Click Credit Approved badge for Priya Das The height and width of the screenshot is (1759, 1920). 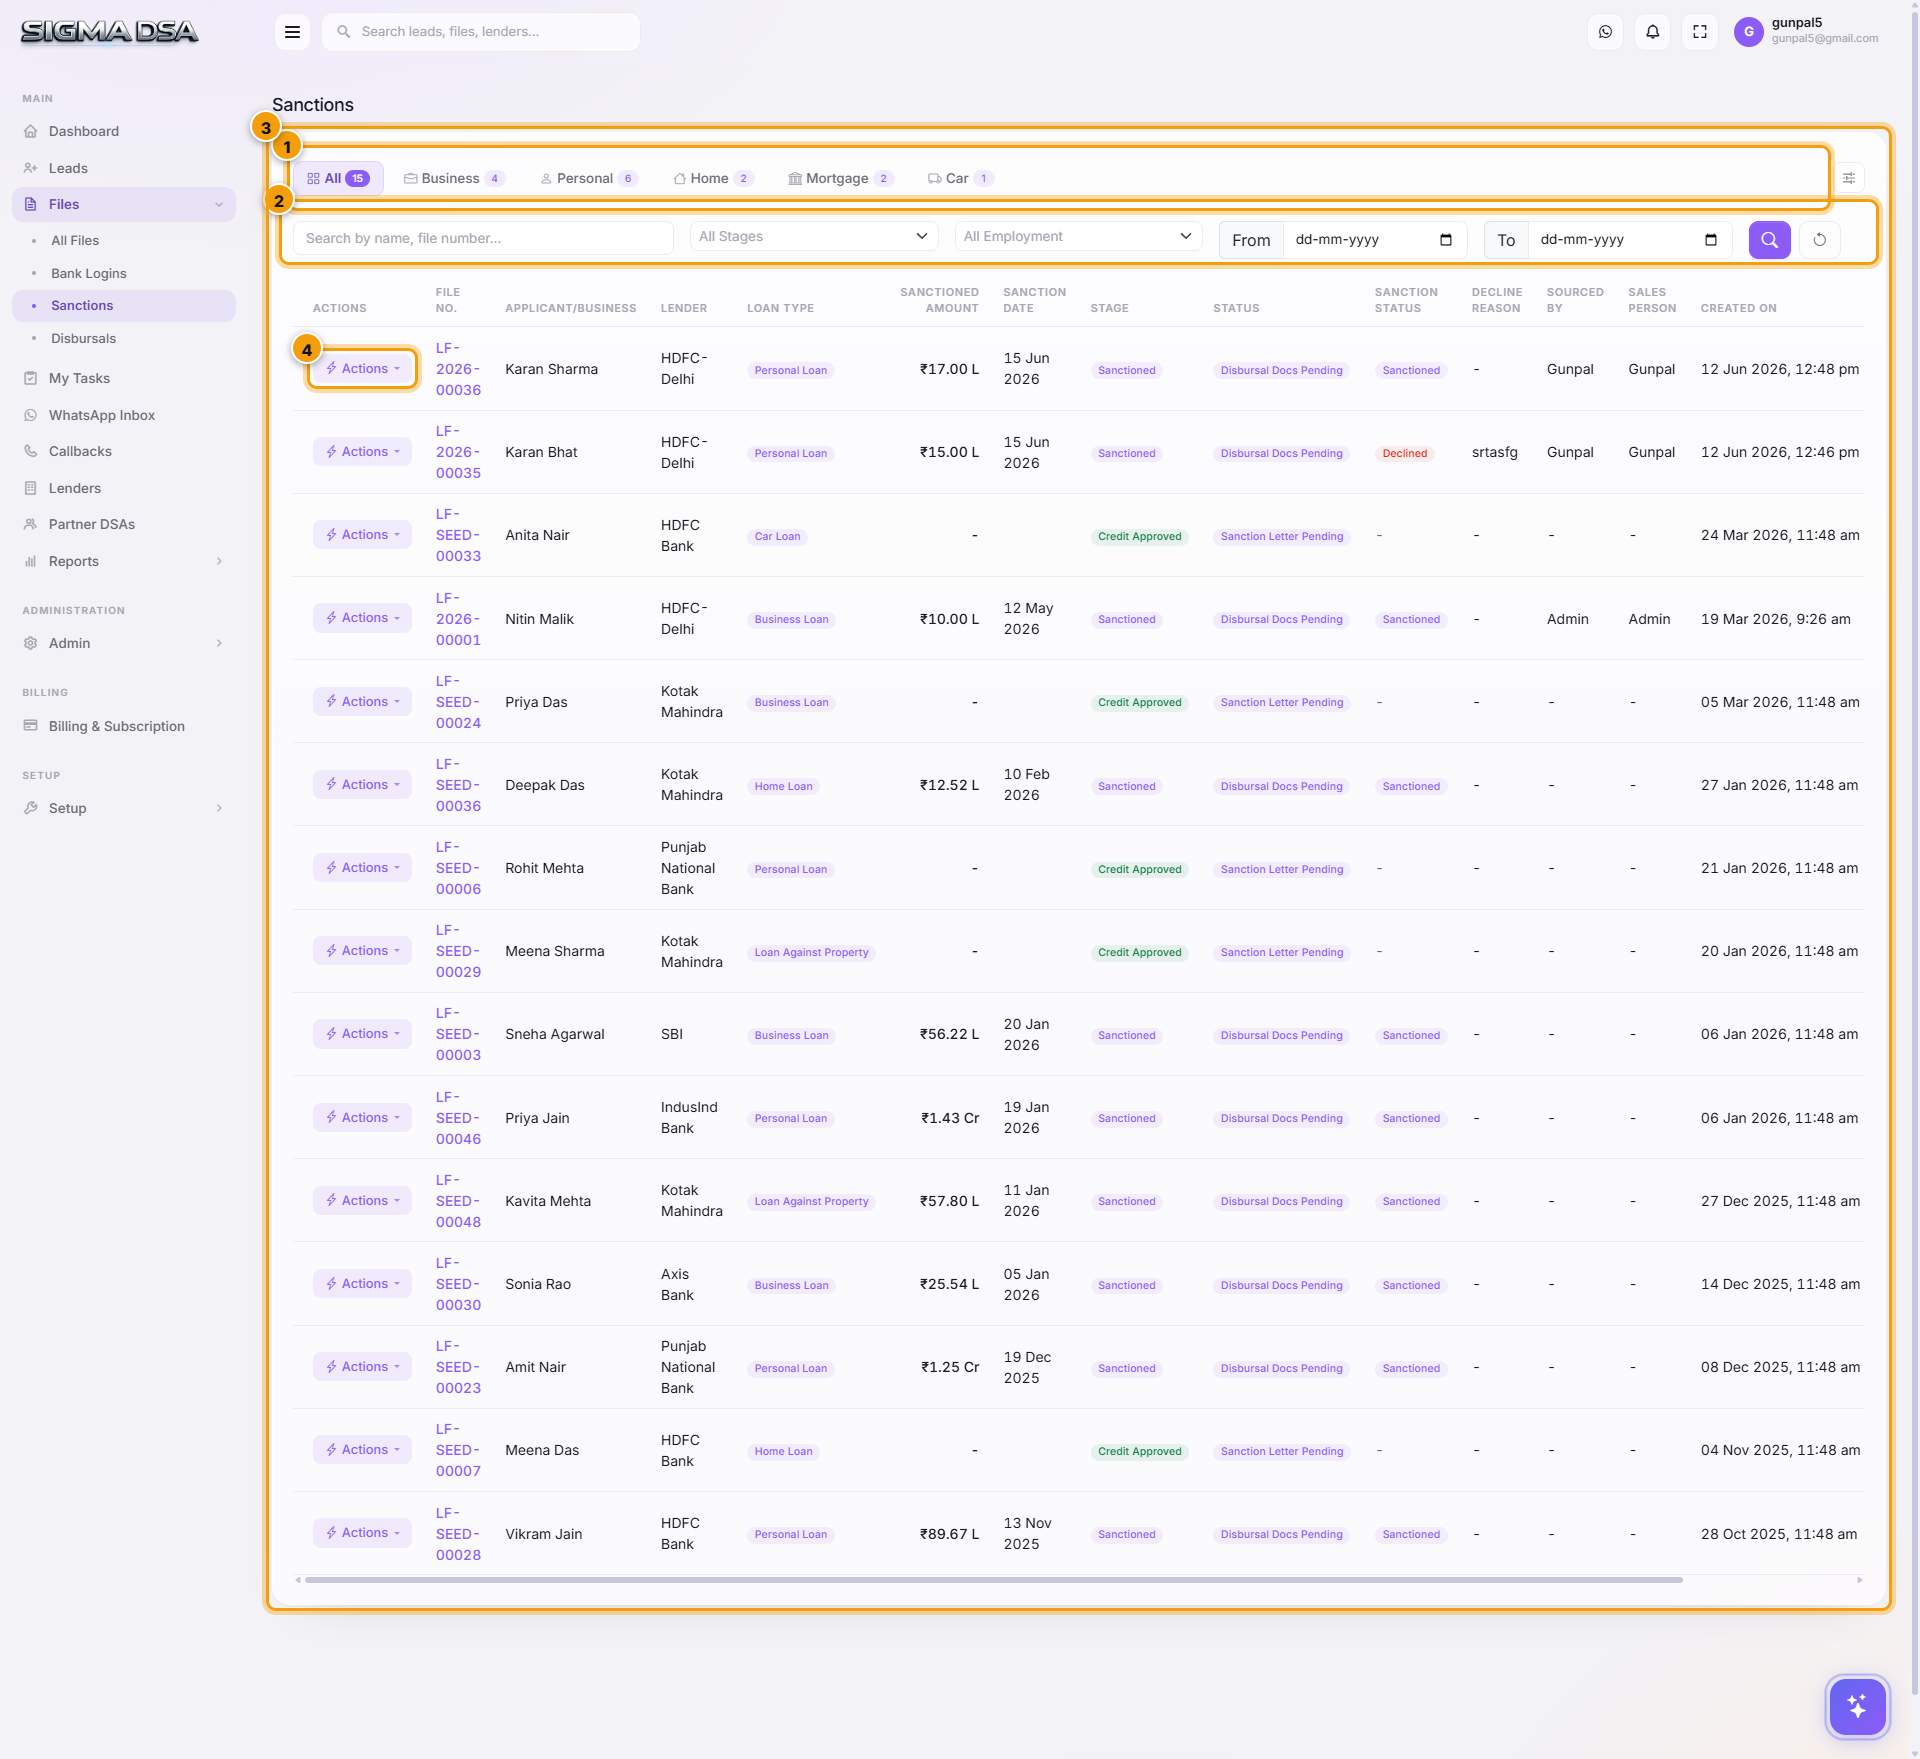pos(1139,703)
